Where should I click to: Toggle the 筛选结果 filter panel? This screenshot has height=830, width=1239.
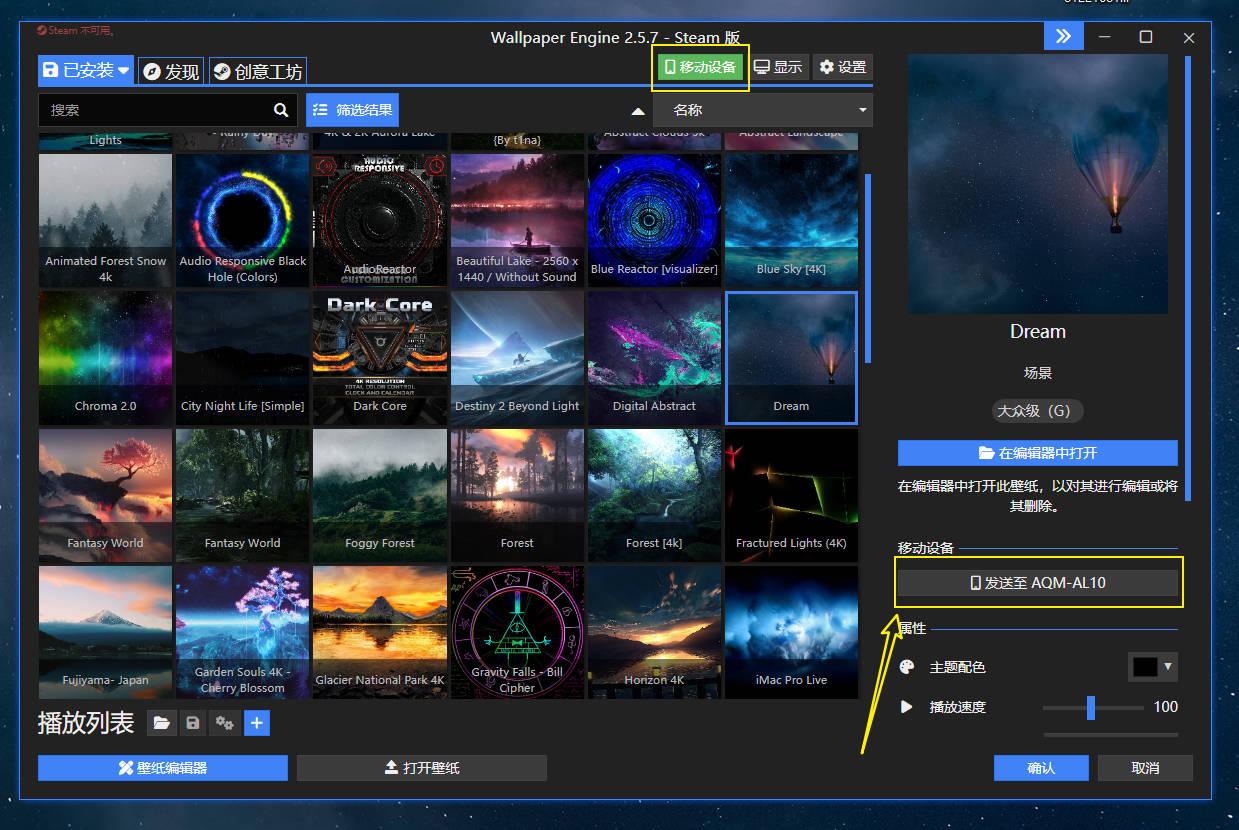353,110
